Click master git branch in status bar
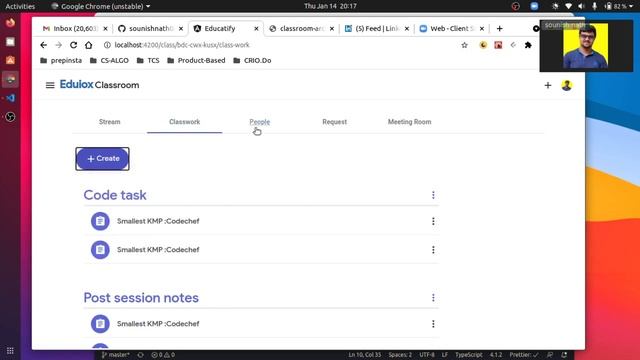This screenshot has height=360, width=640. click(116, 355)
